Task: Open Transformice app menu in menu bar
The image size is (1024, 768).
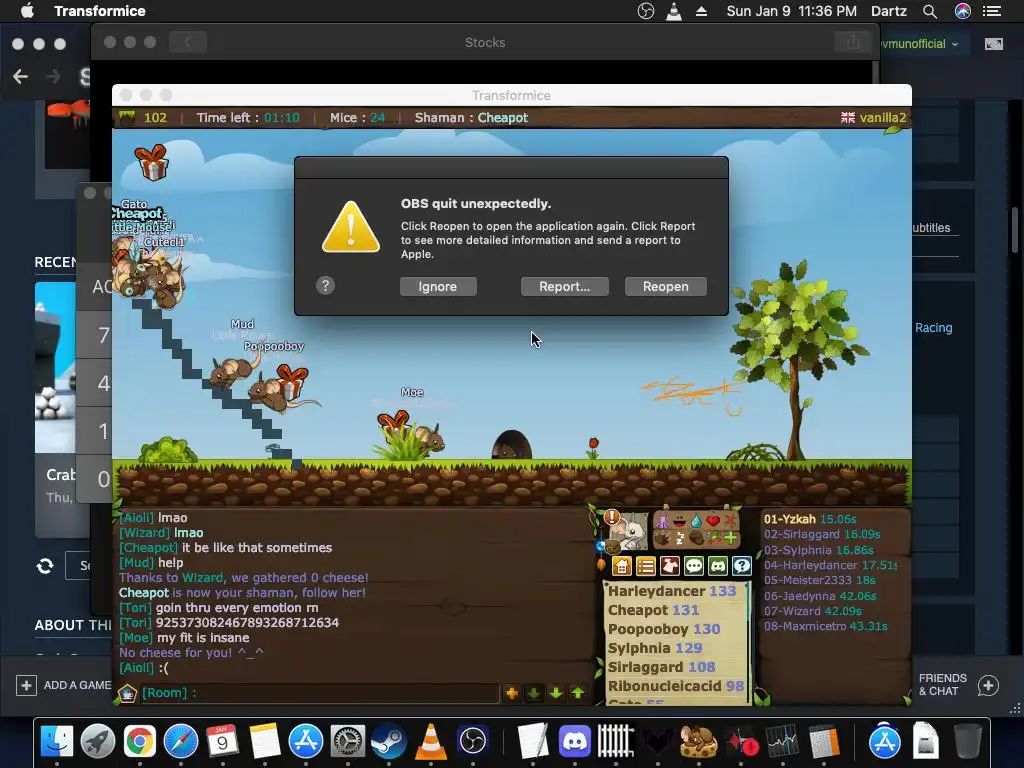Action: coord(100,11)
